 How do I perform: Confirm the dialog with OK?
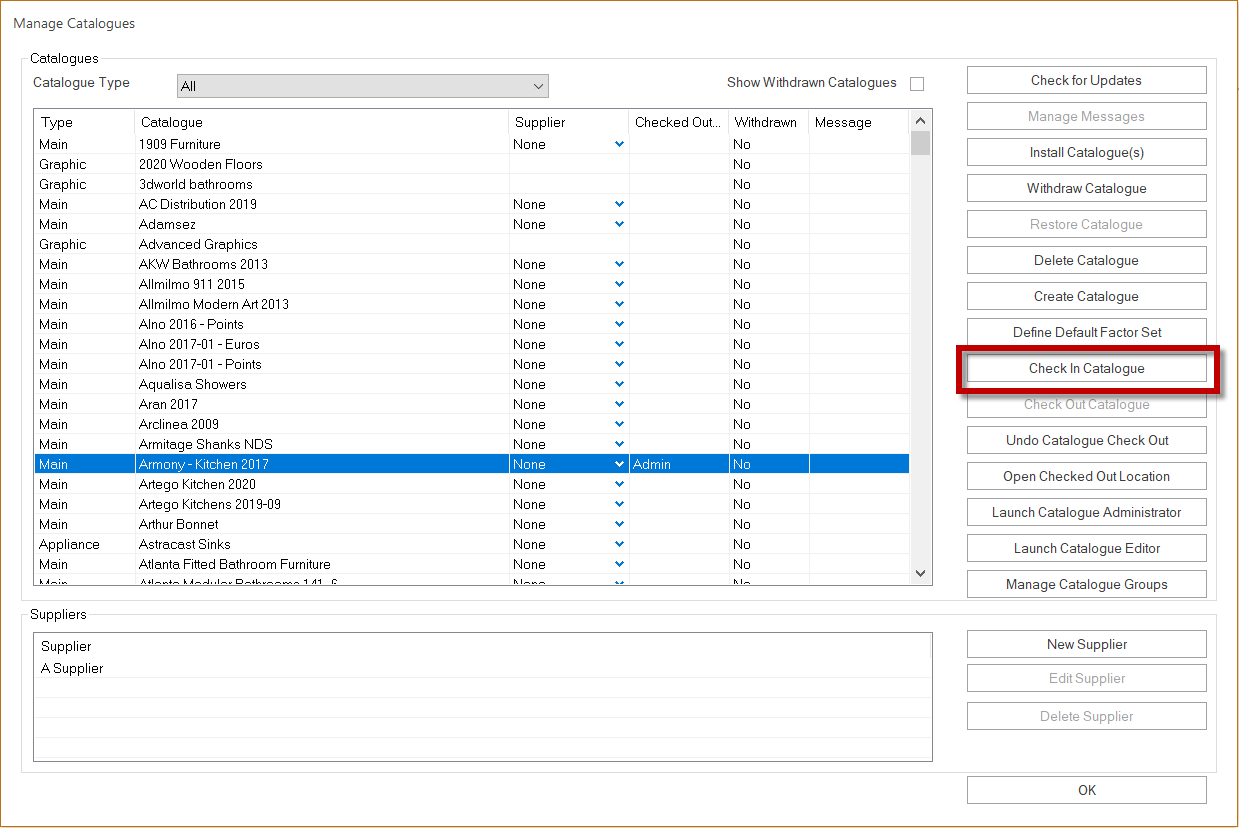1086,790
